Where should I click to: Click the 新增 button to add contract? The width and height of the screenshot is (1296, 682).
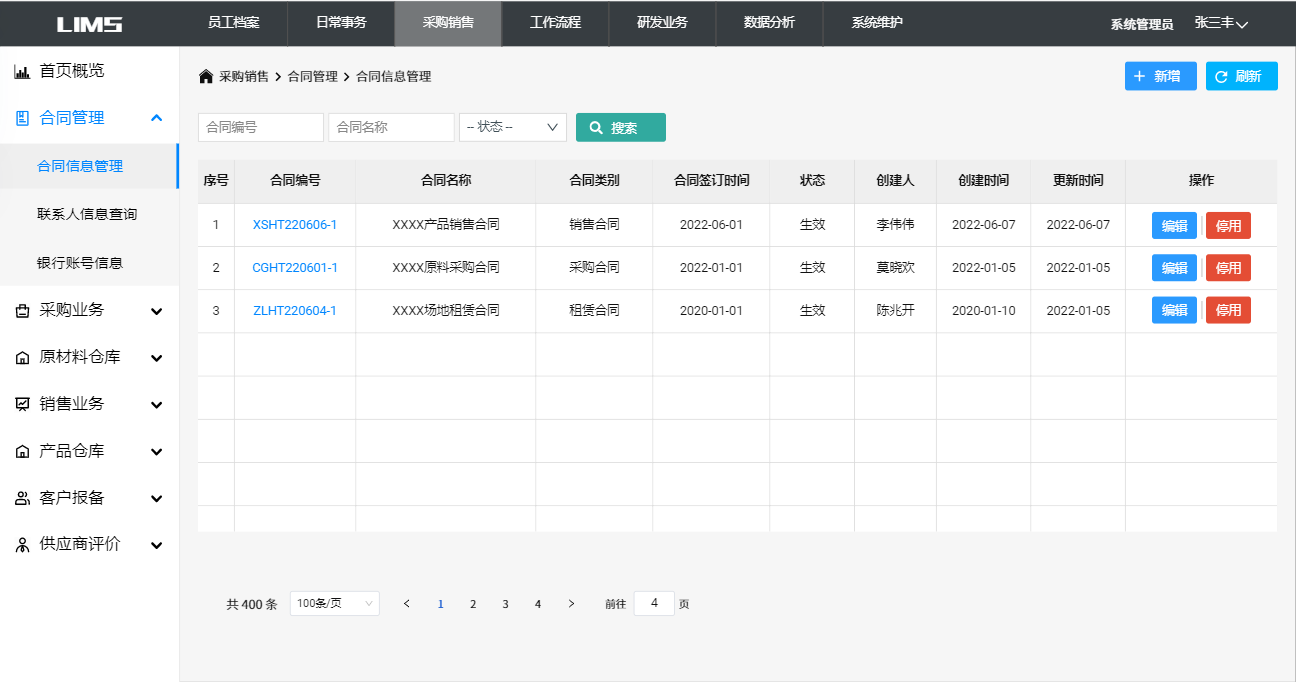1160,76
